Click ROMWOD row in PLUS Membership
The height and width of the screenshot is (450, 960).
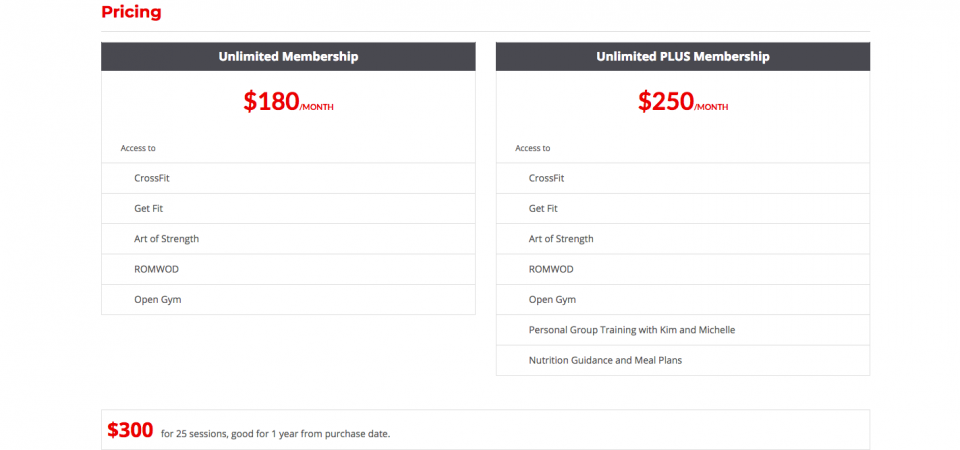(x=683, y=269)
